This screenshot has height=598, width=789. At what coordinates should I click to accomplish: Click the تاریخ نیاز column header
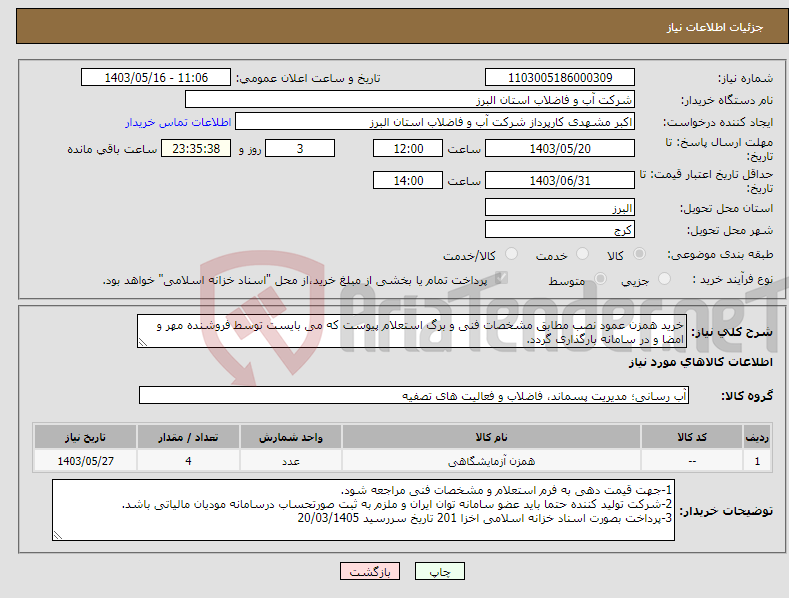[x=86, y=437]
